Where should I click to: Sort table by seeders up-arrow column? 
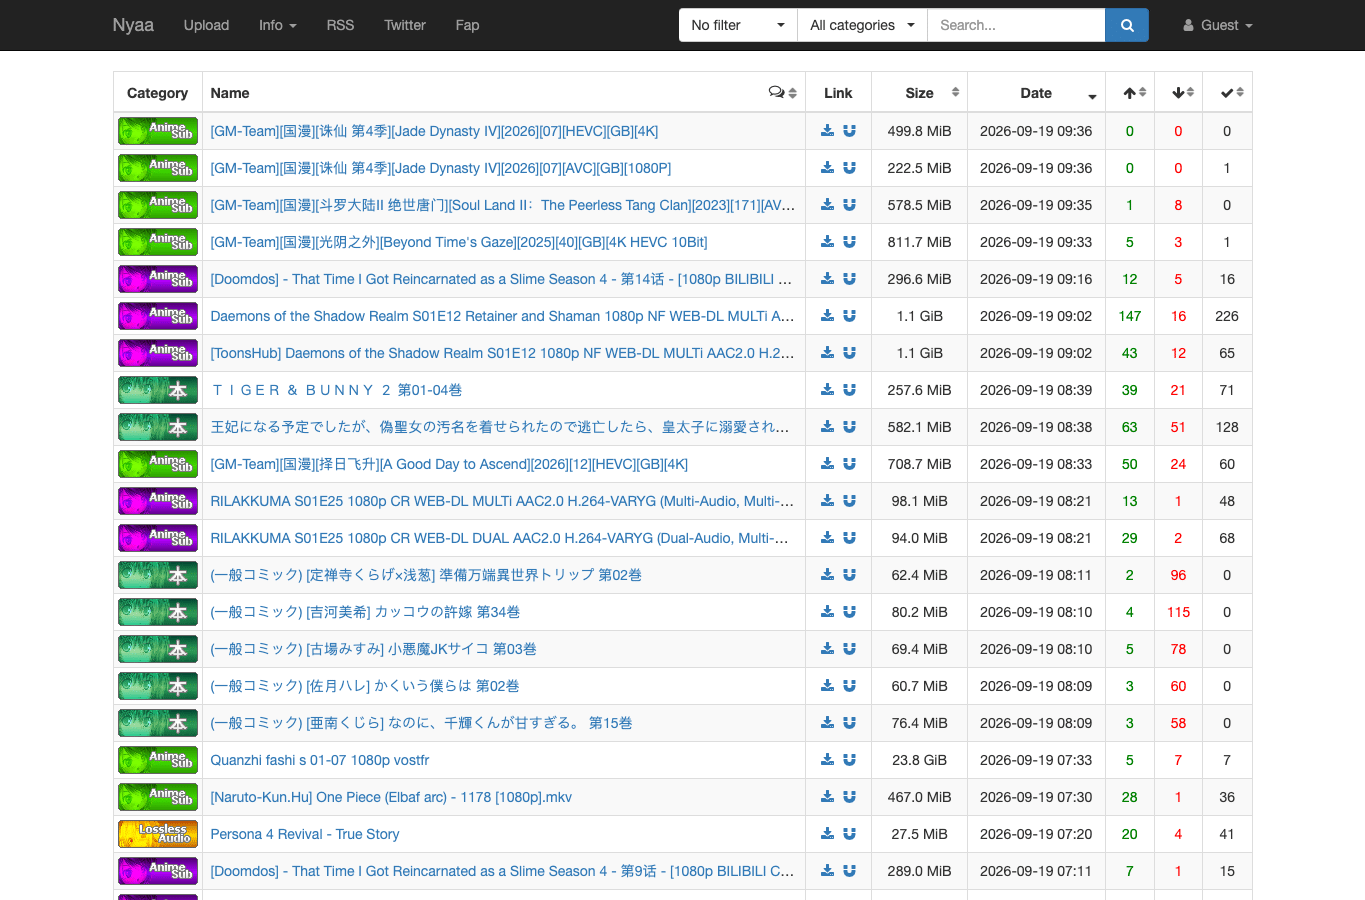tap(1130, 93)
